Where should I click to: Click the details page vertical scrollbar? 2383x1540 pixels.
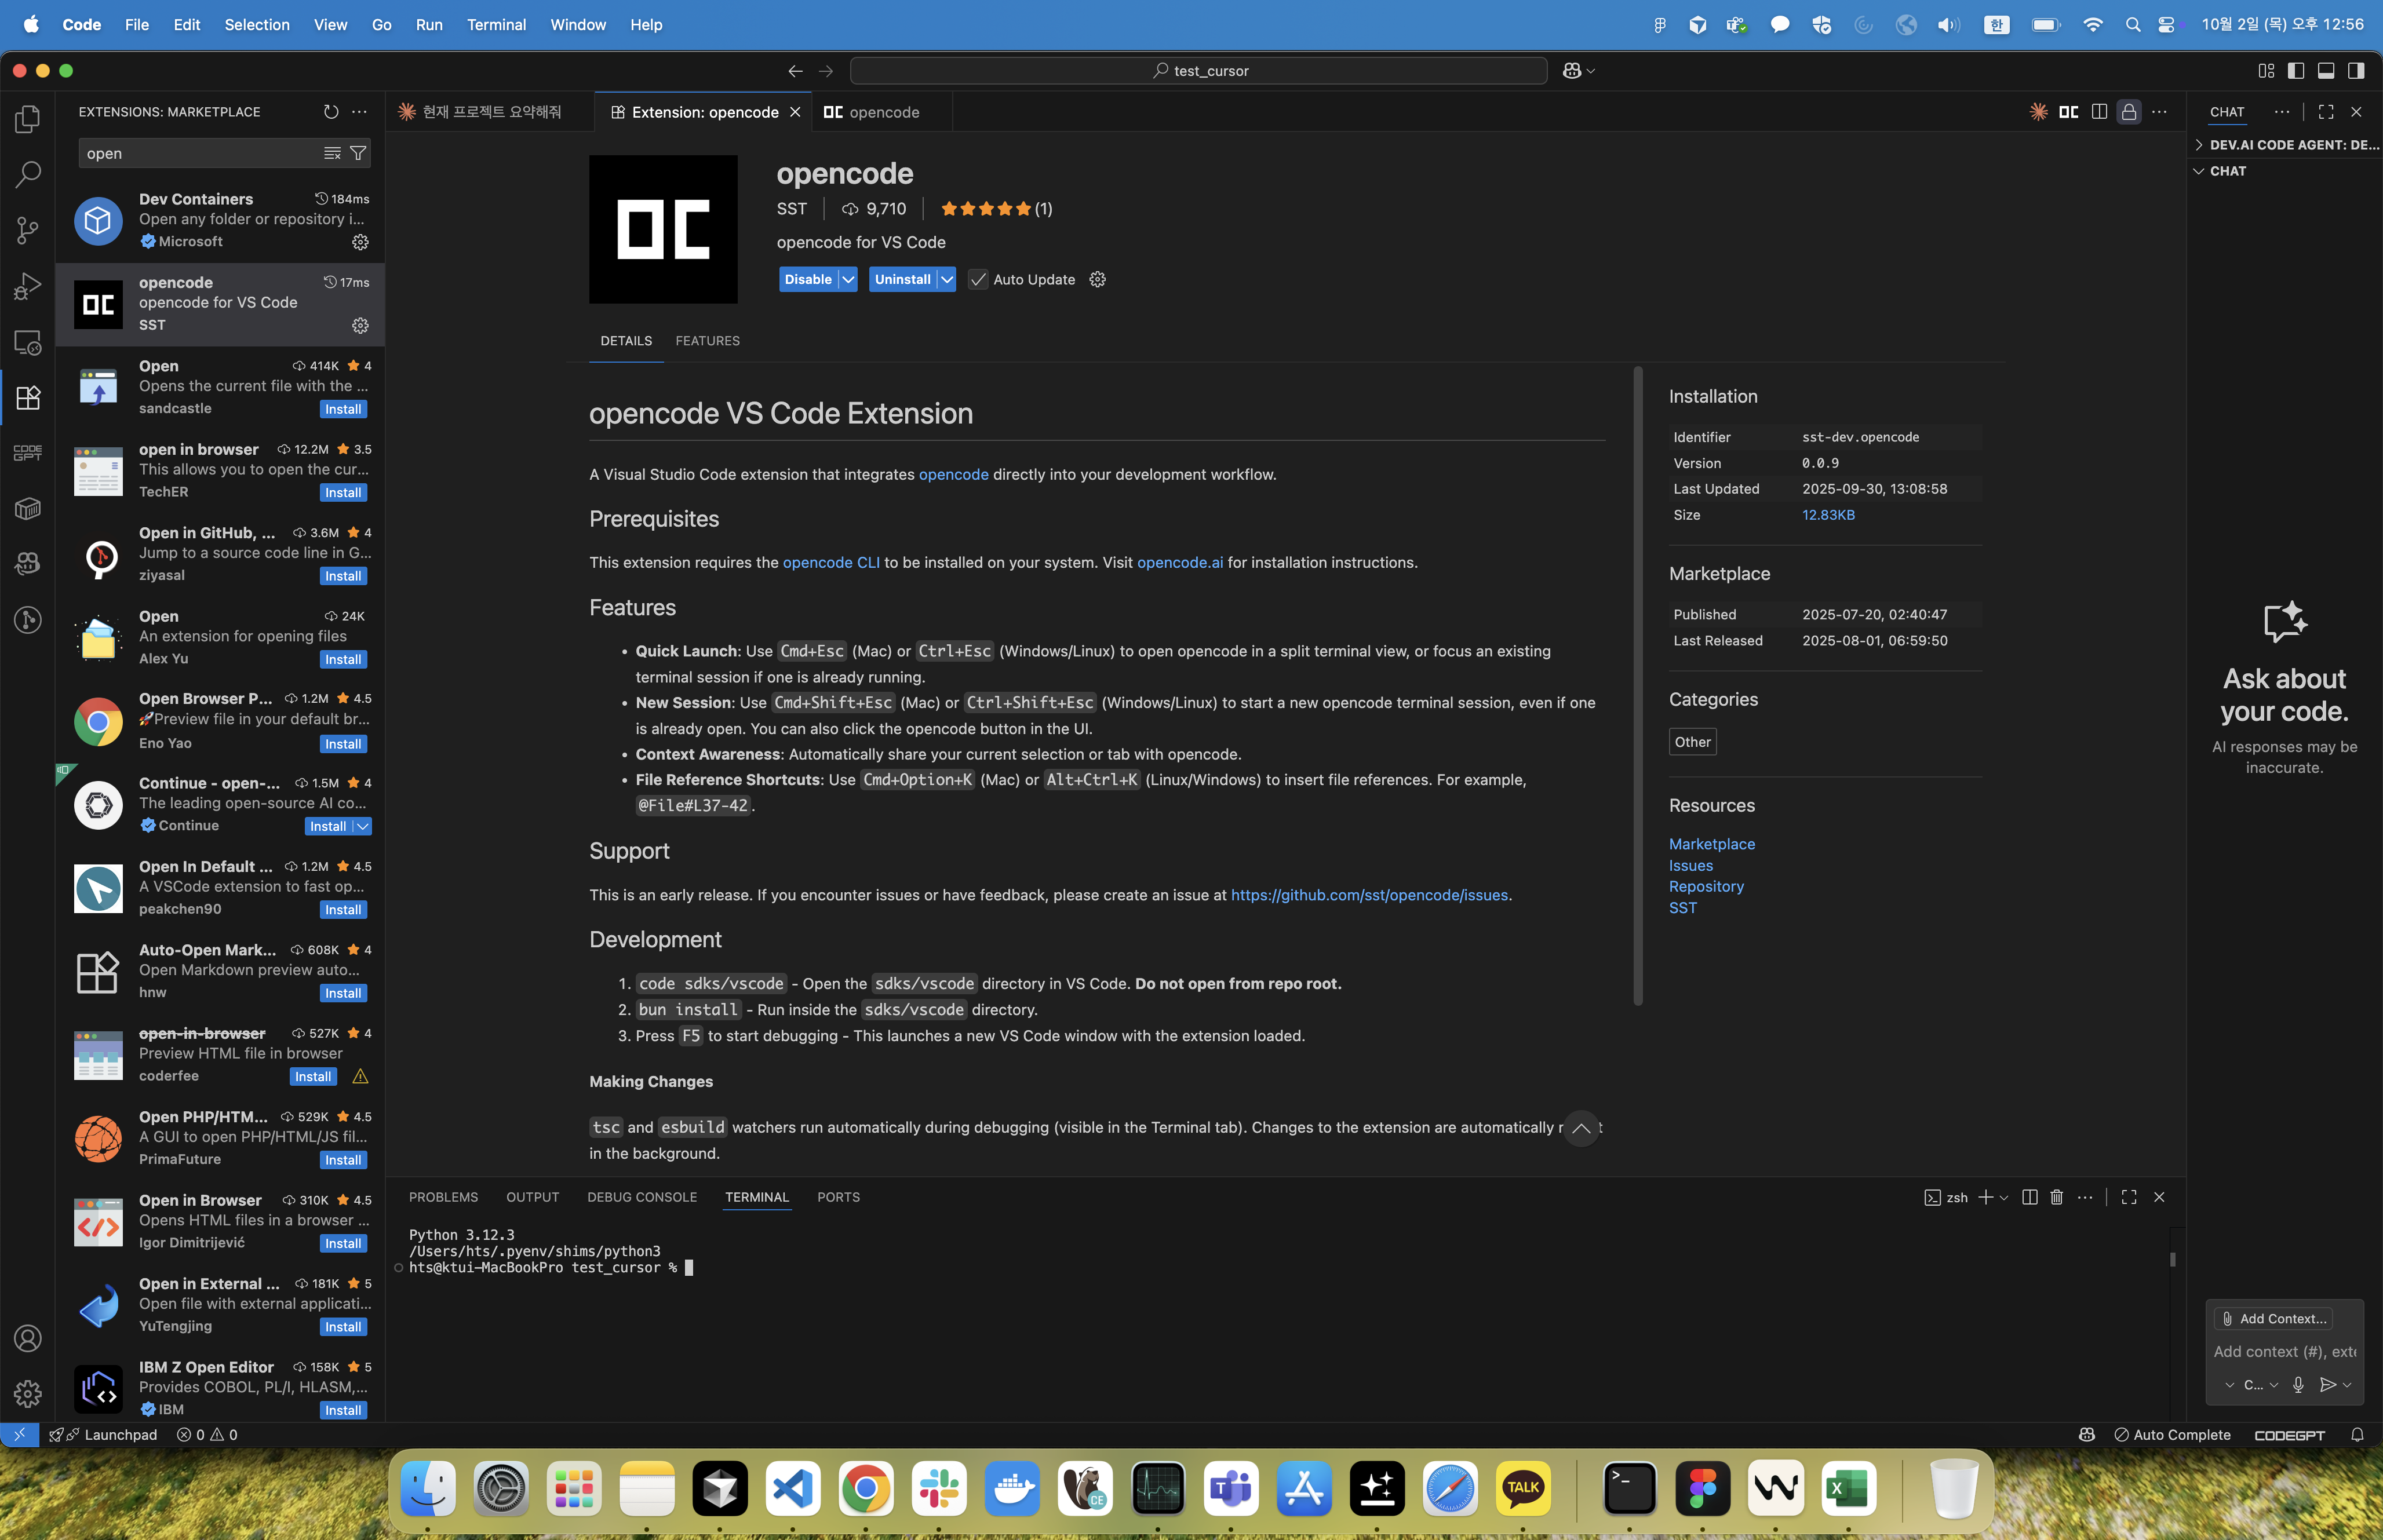(1638, 686)
